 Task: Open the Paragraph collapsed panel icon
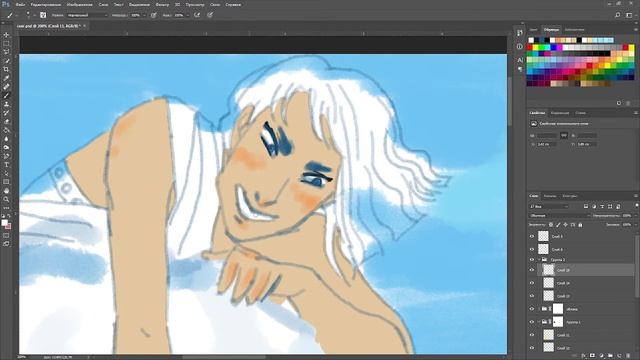pyautogui.click(x=519, y=69)
